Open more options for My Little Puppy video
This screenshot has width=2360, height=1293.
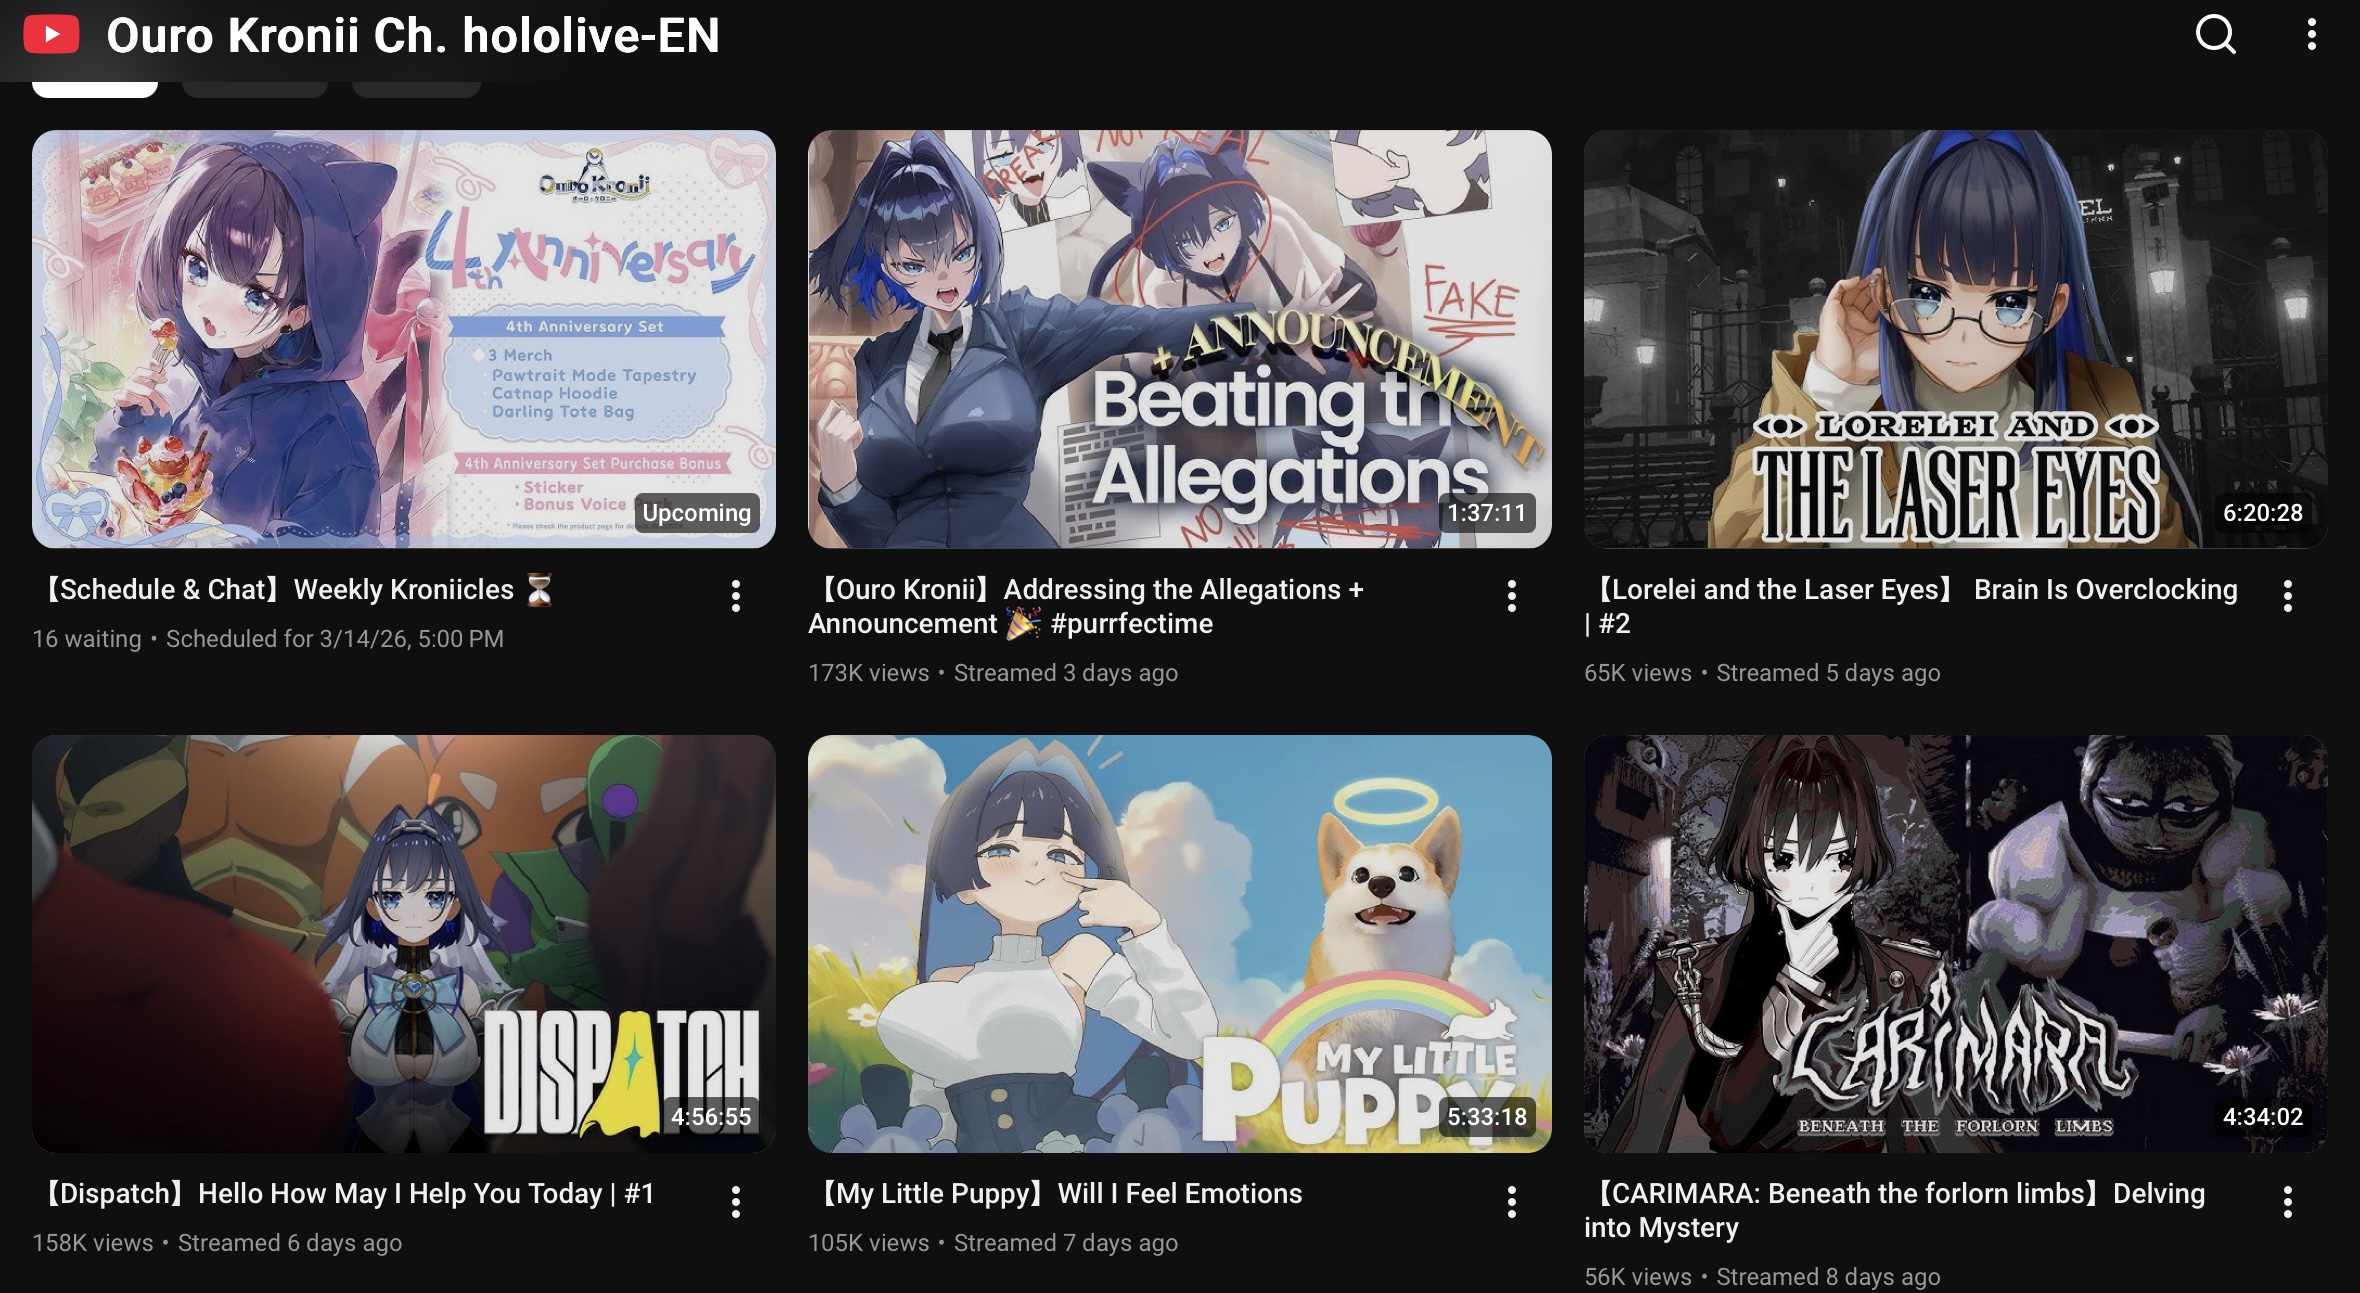(1512, 1201)
